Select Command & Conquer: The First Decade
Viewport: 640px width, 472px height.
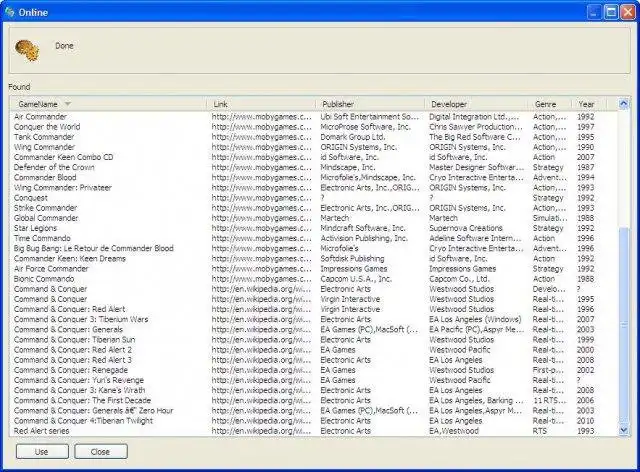(x=313, y=401)
